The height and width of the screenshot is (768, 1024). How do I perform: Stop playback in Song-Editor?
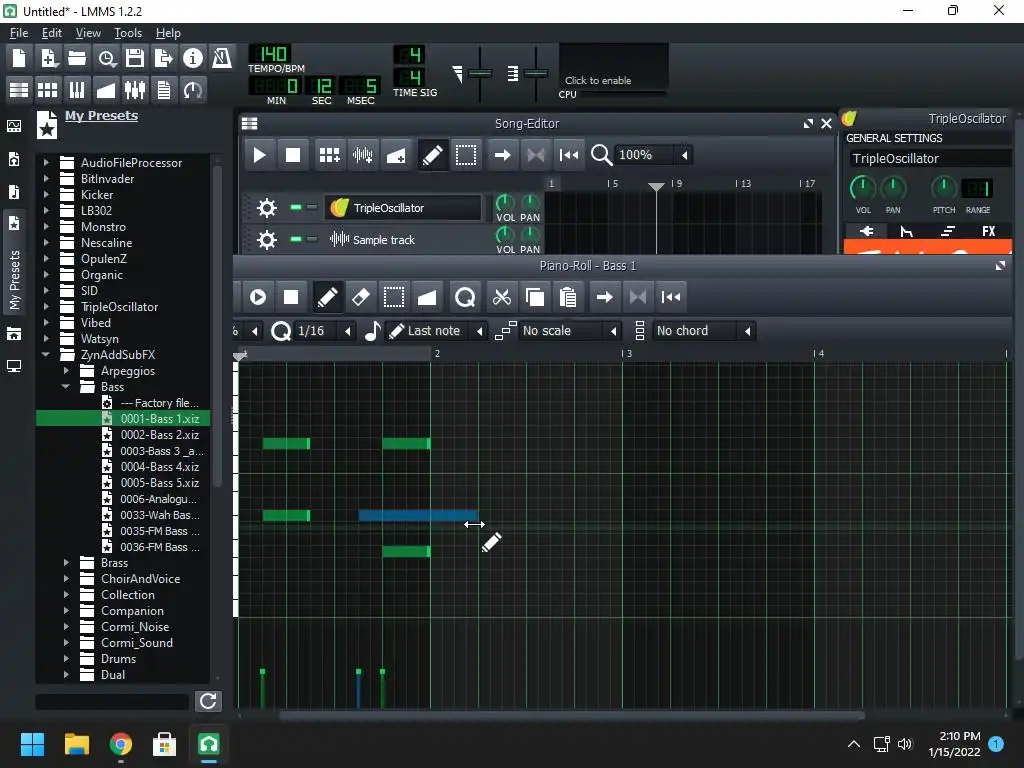coord(293,155)
